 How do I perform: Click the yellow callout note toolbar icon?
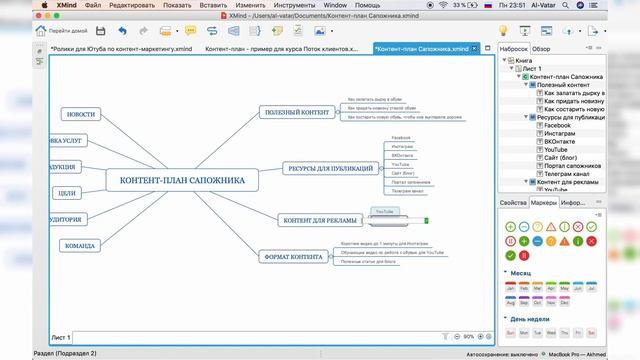(x=190, y=31)
